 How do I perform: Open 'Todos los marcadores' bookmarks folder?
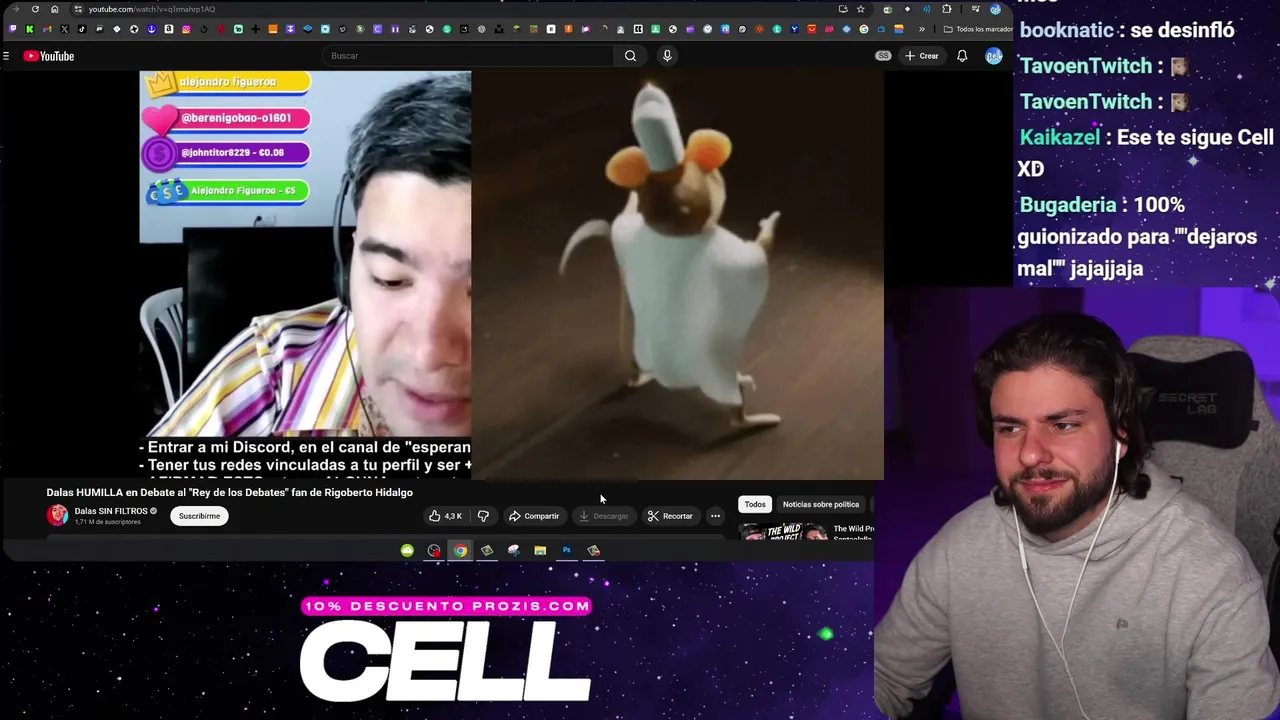tap(978, 29)
